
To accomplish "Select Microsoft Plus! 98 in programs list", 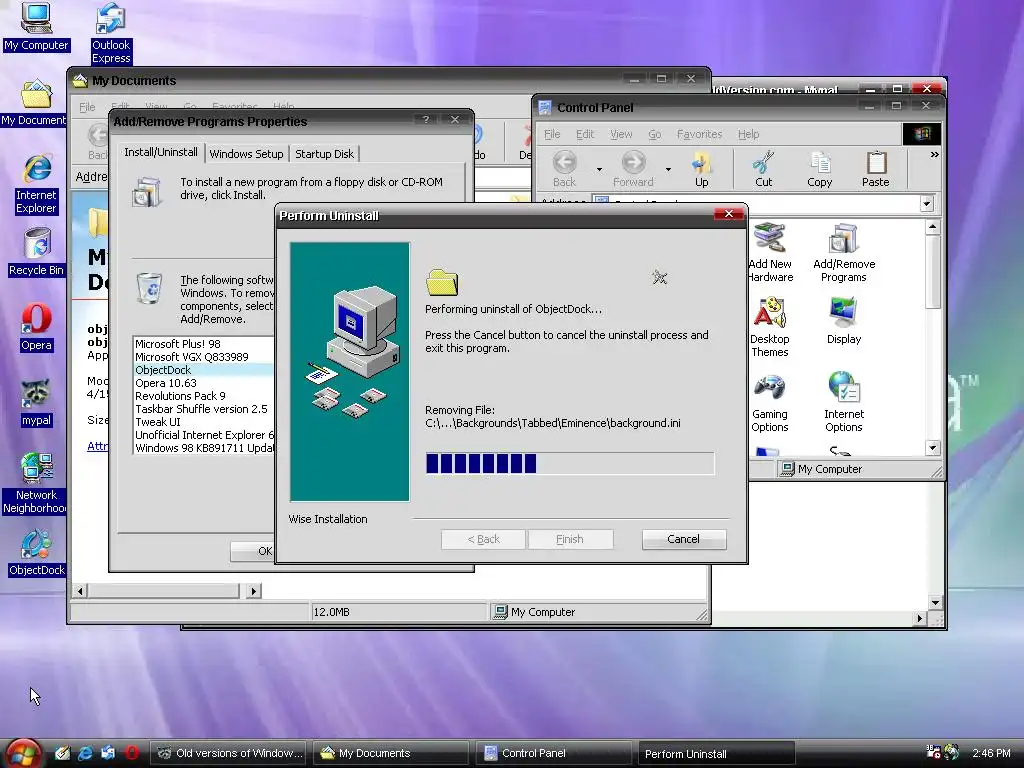I will (204, 344).
